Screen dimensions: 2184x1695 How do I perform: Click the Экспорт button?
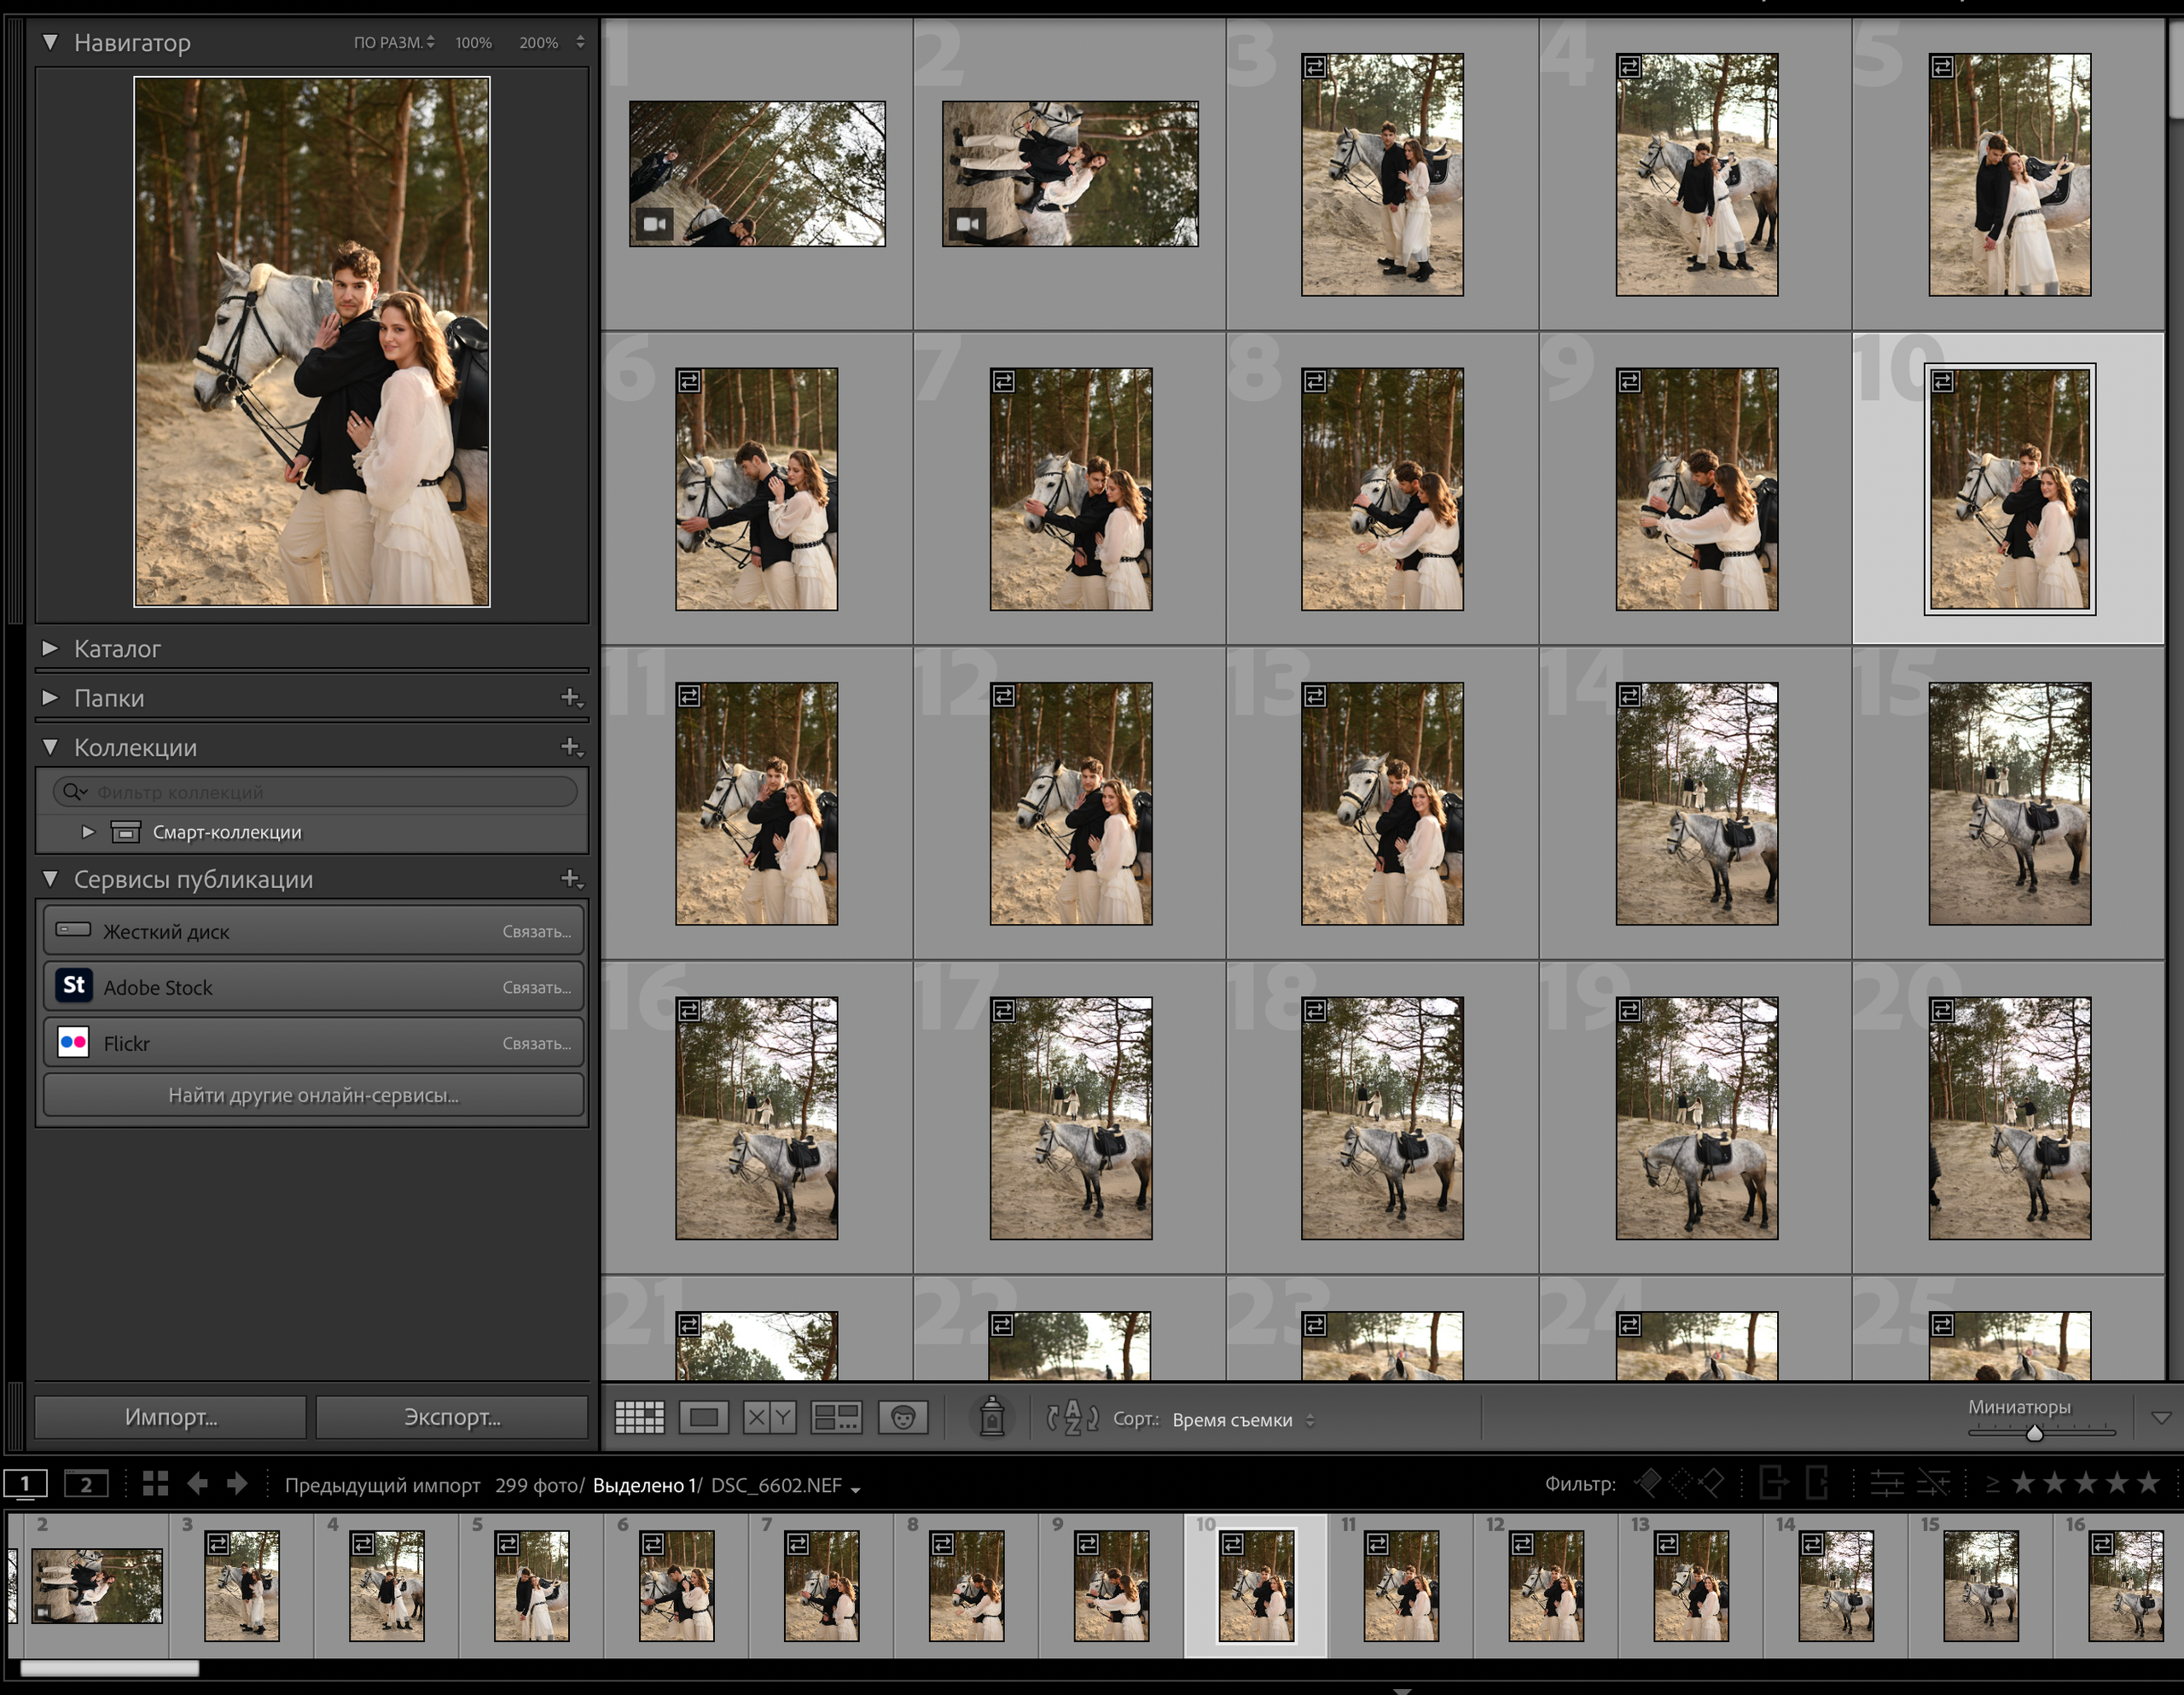pyautogui.click(x=452, y=1417)
